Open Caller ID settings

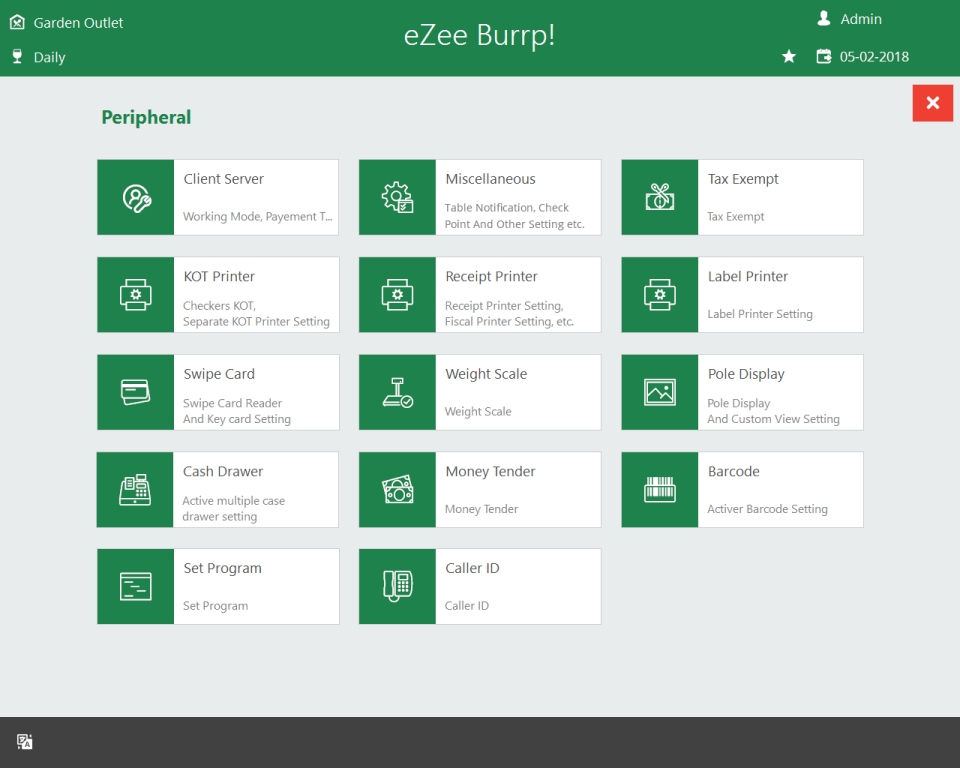479,586
